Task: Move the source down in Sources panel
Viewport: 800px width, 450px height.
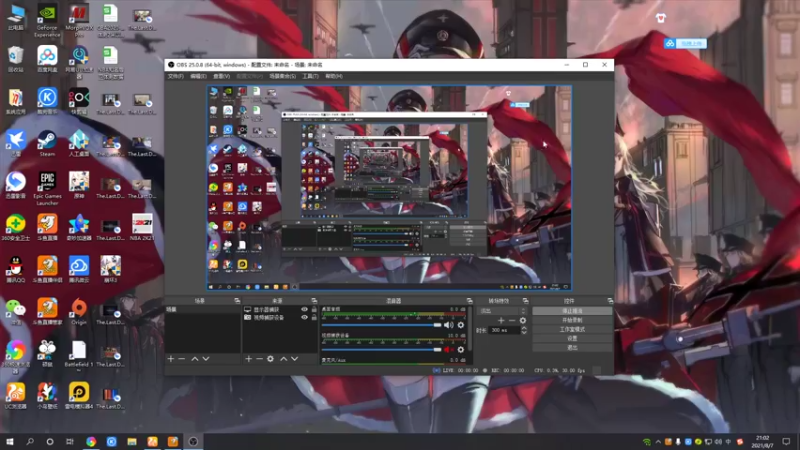Action: click(294, 359)
